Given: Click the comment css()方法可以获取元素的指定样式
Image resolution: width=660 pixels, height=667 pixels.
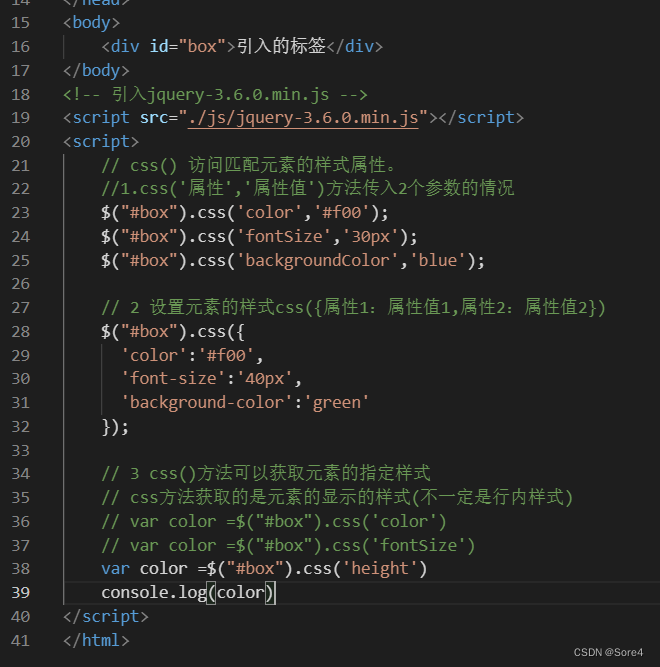Looking at the screenshot, I should pyautogui.click(x=266, y=473).
